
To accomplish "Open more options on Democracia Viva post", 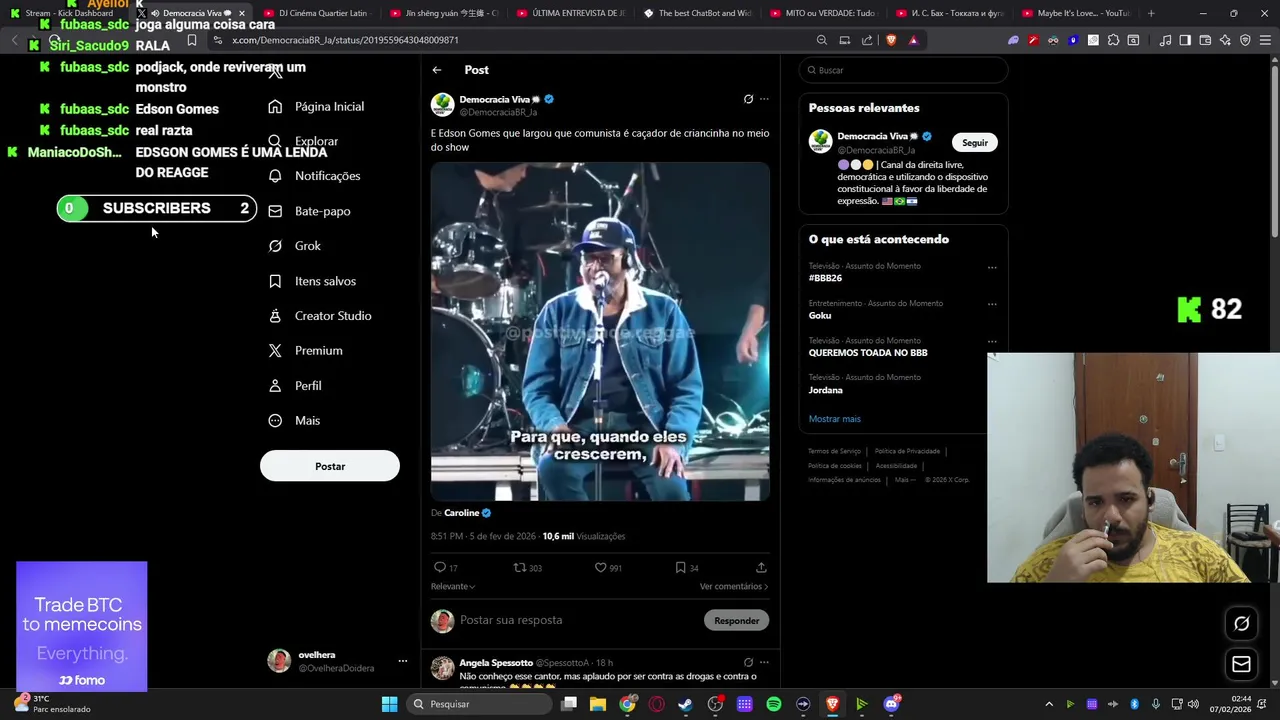I will click(x=764, y=99).
